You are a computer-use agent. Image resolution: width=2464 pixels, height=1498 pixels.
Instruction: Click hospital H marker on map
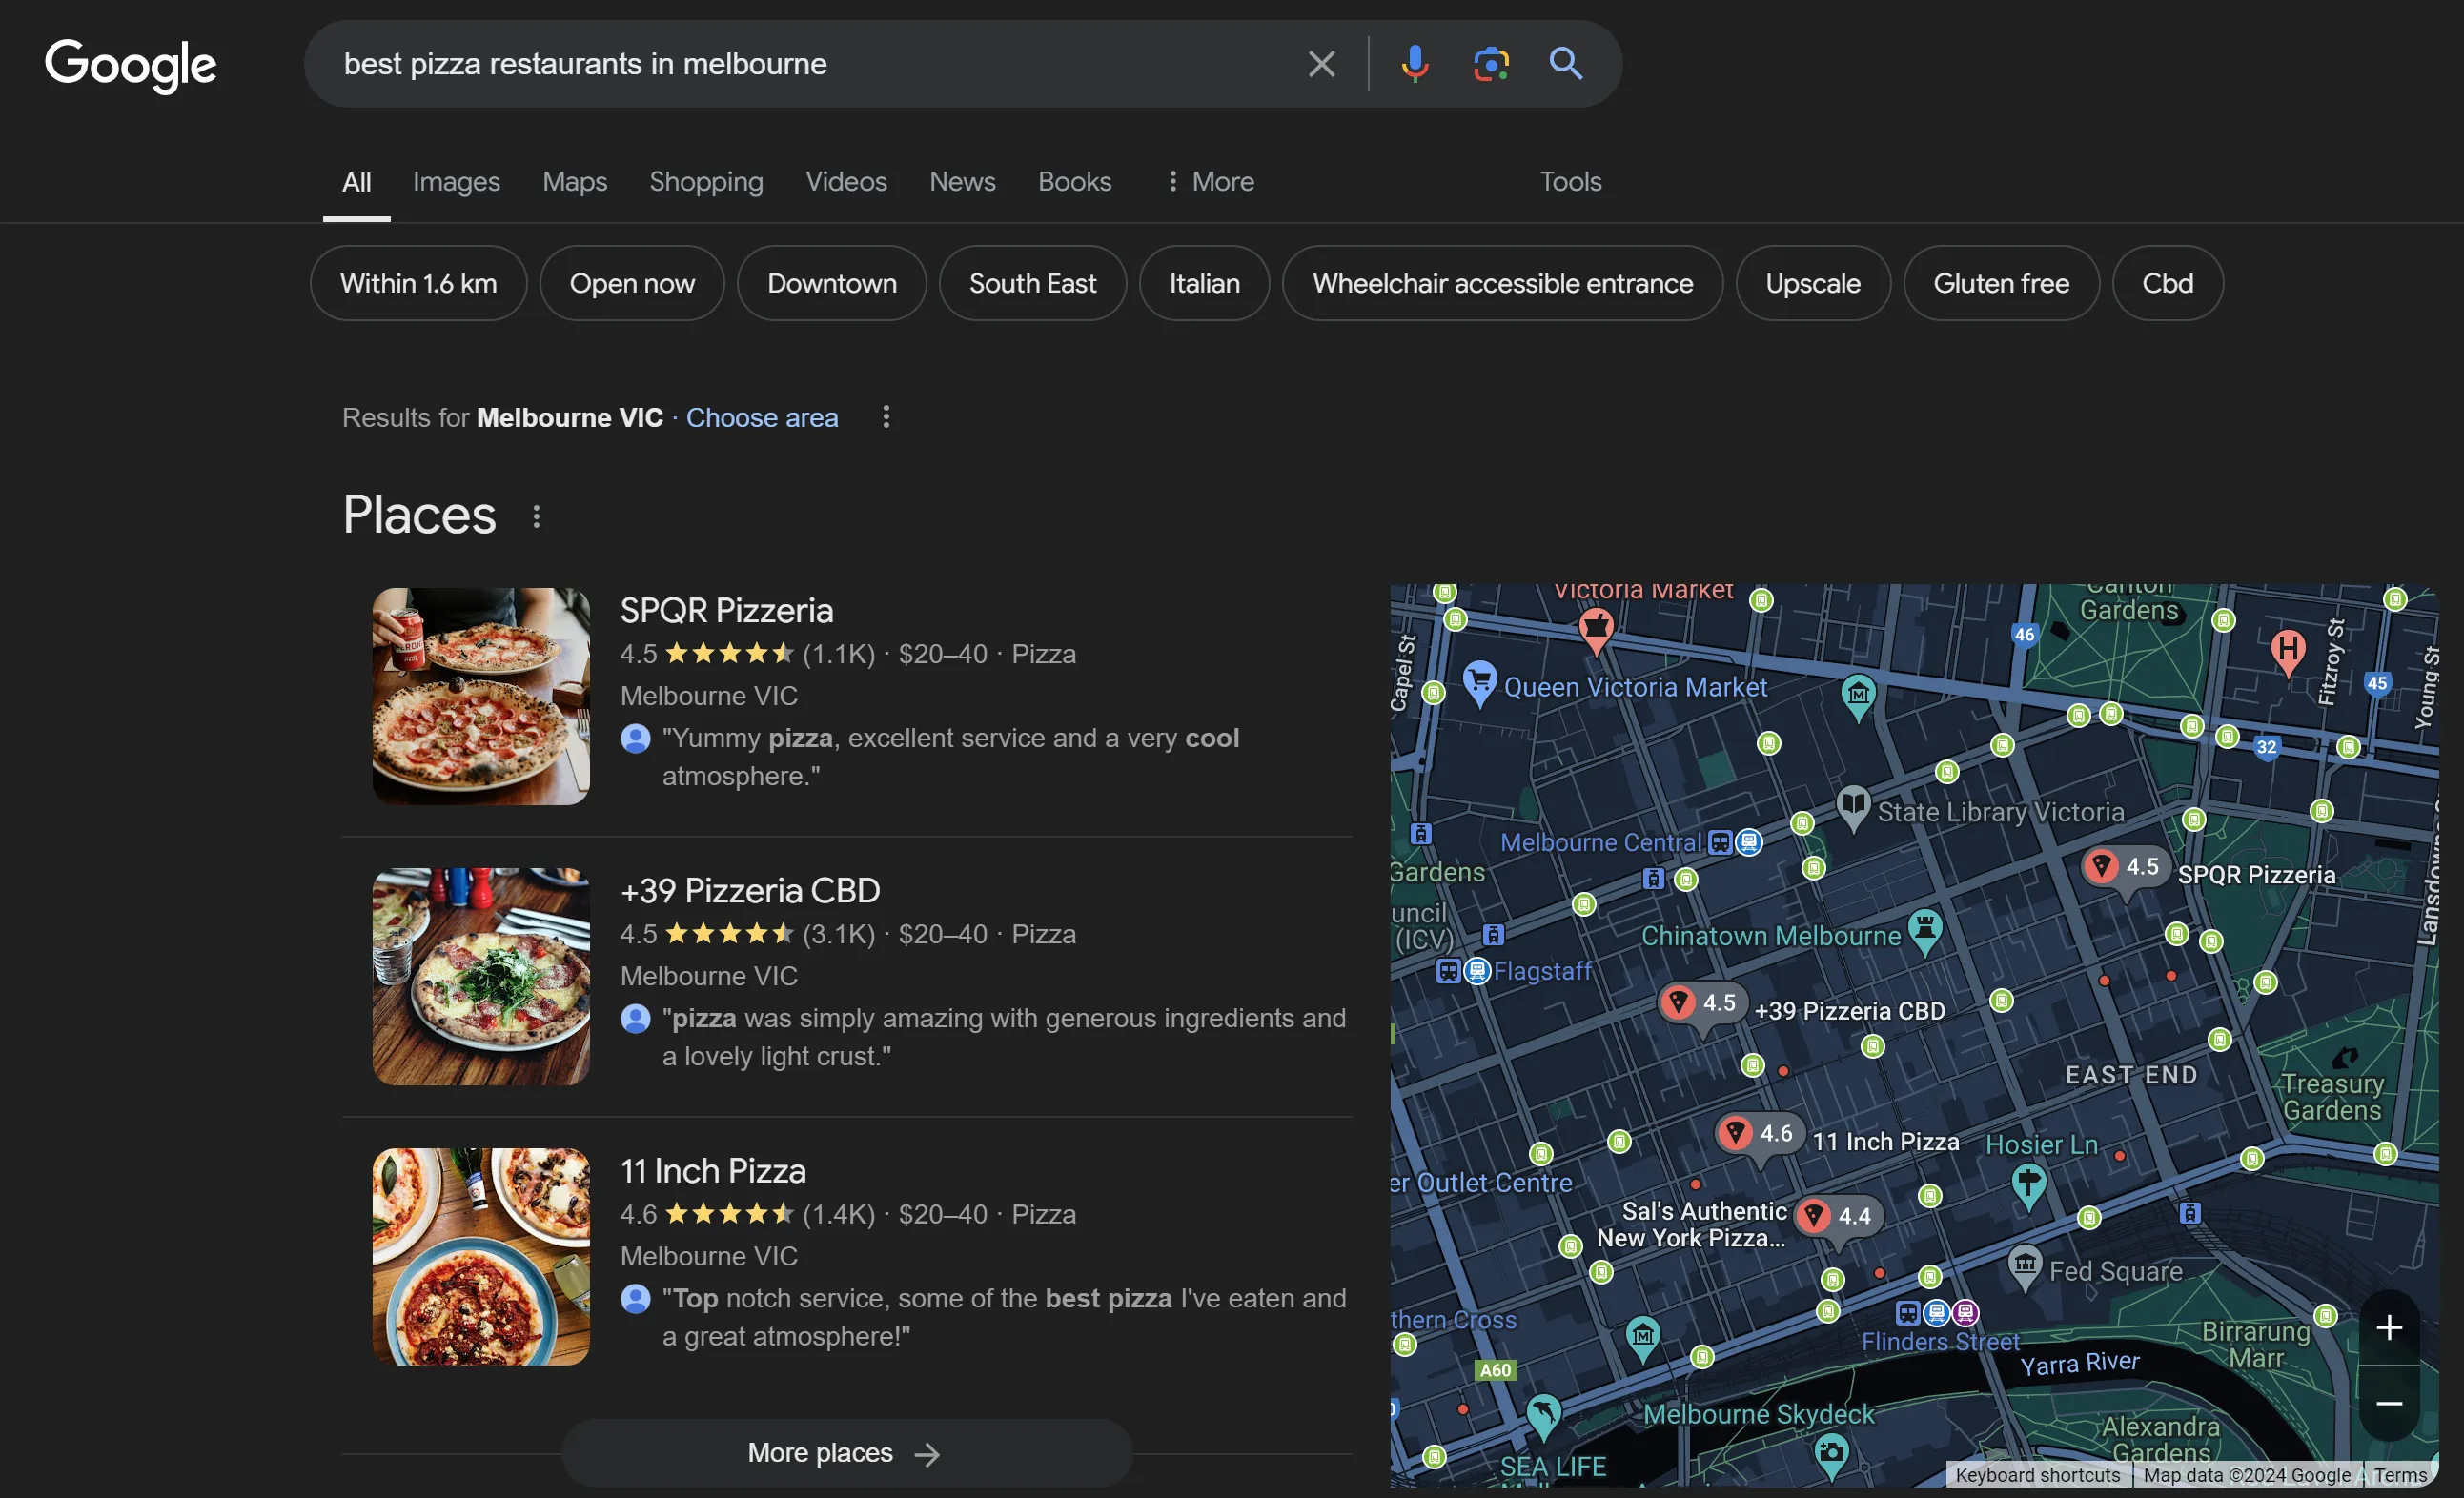tap(2287, 651)
